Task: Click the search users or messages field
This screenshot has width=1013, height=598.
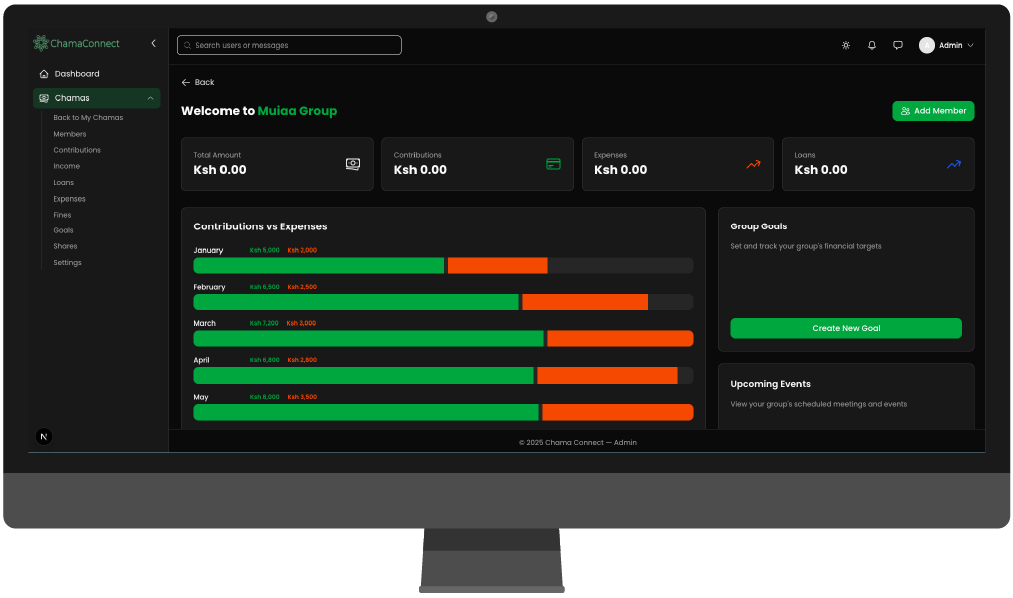Action: (x=289, y=45)
